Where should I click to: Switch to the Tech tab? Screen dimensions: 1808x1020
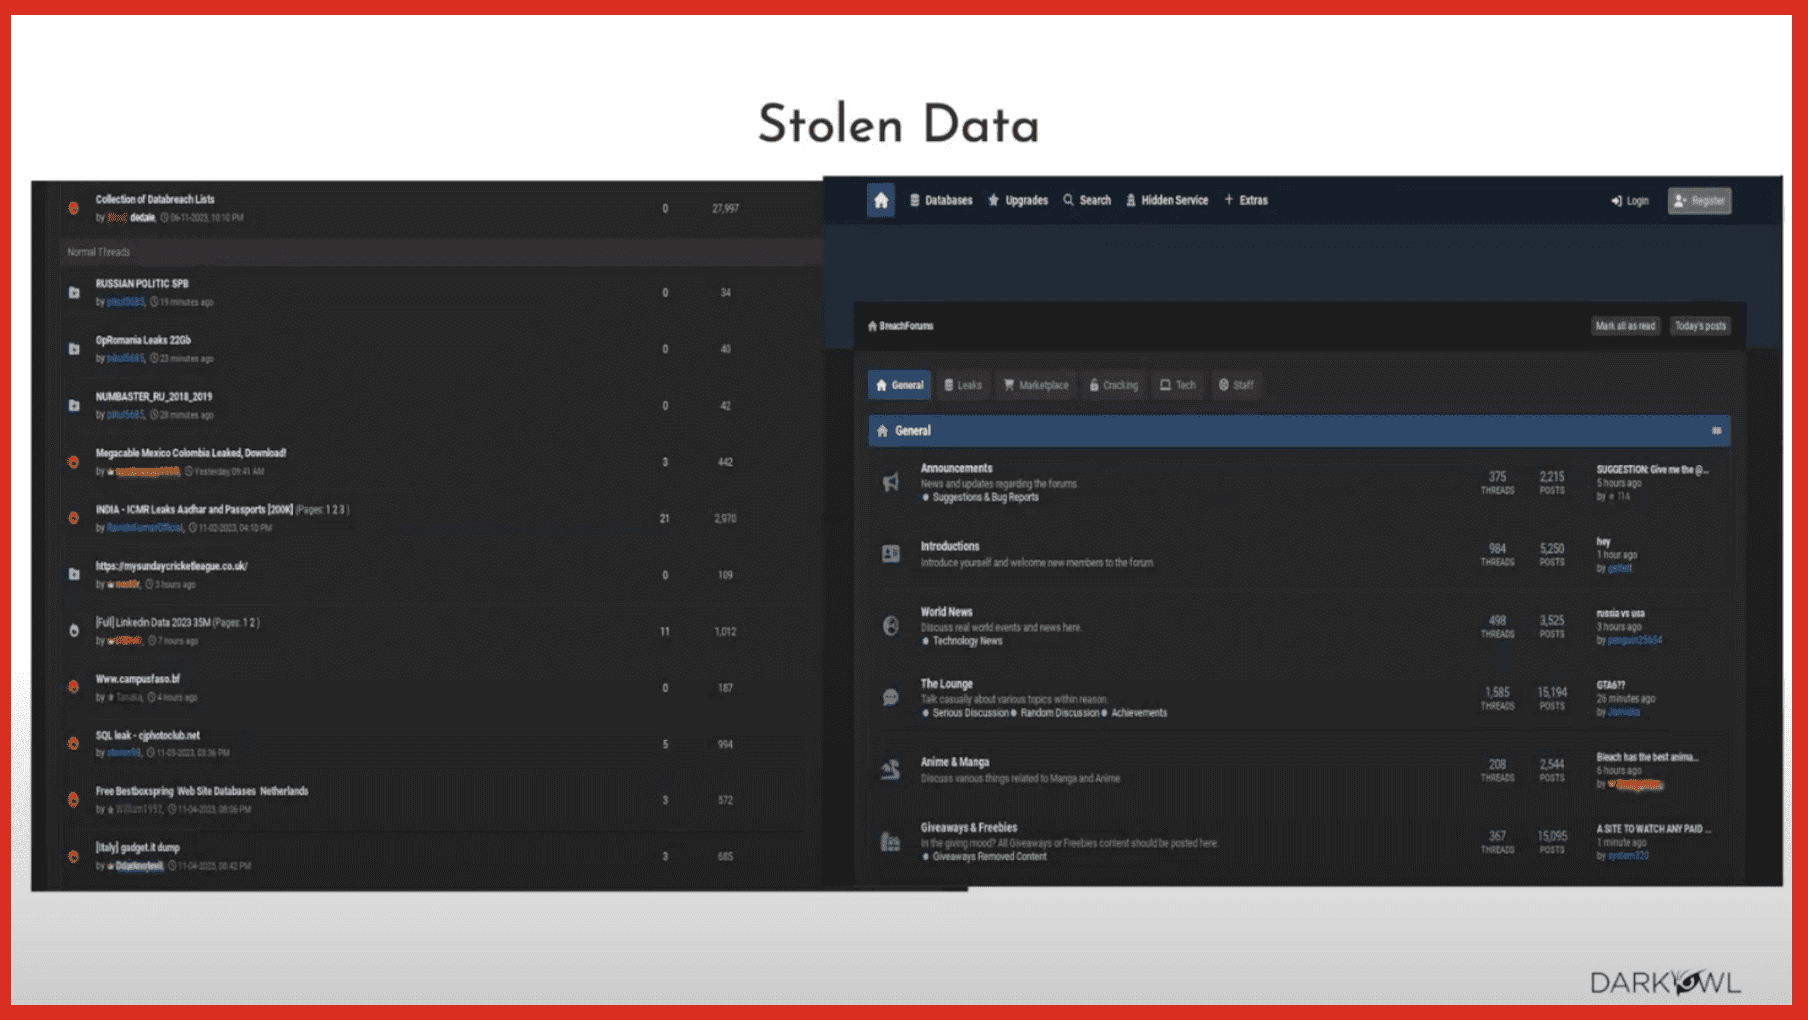tap(1177, 385)
